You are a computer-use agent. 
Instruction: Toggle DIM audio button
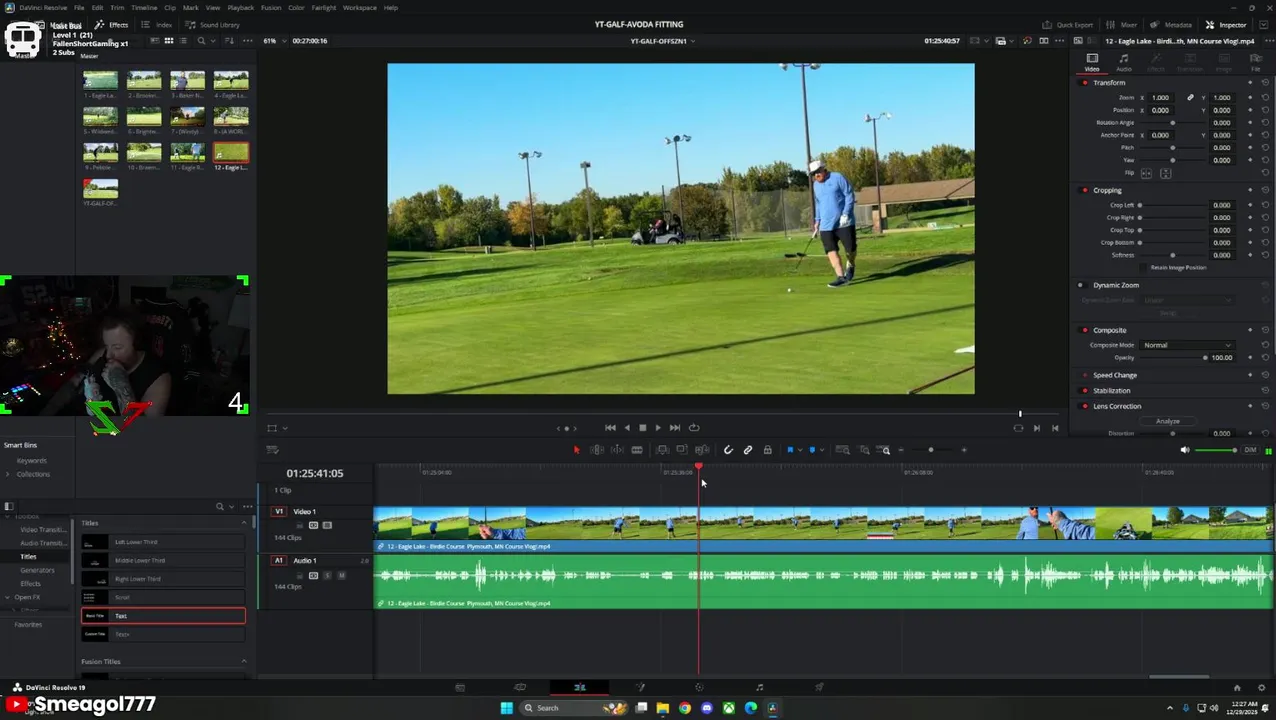[x=1249, y=450]
